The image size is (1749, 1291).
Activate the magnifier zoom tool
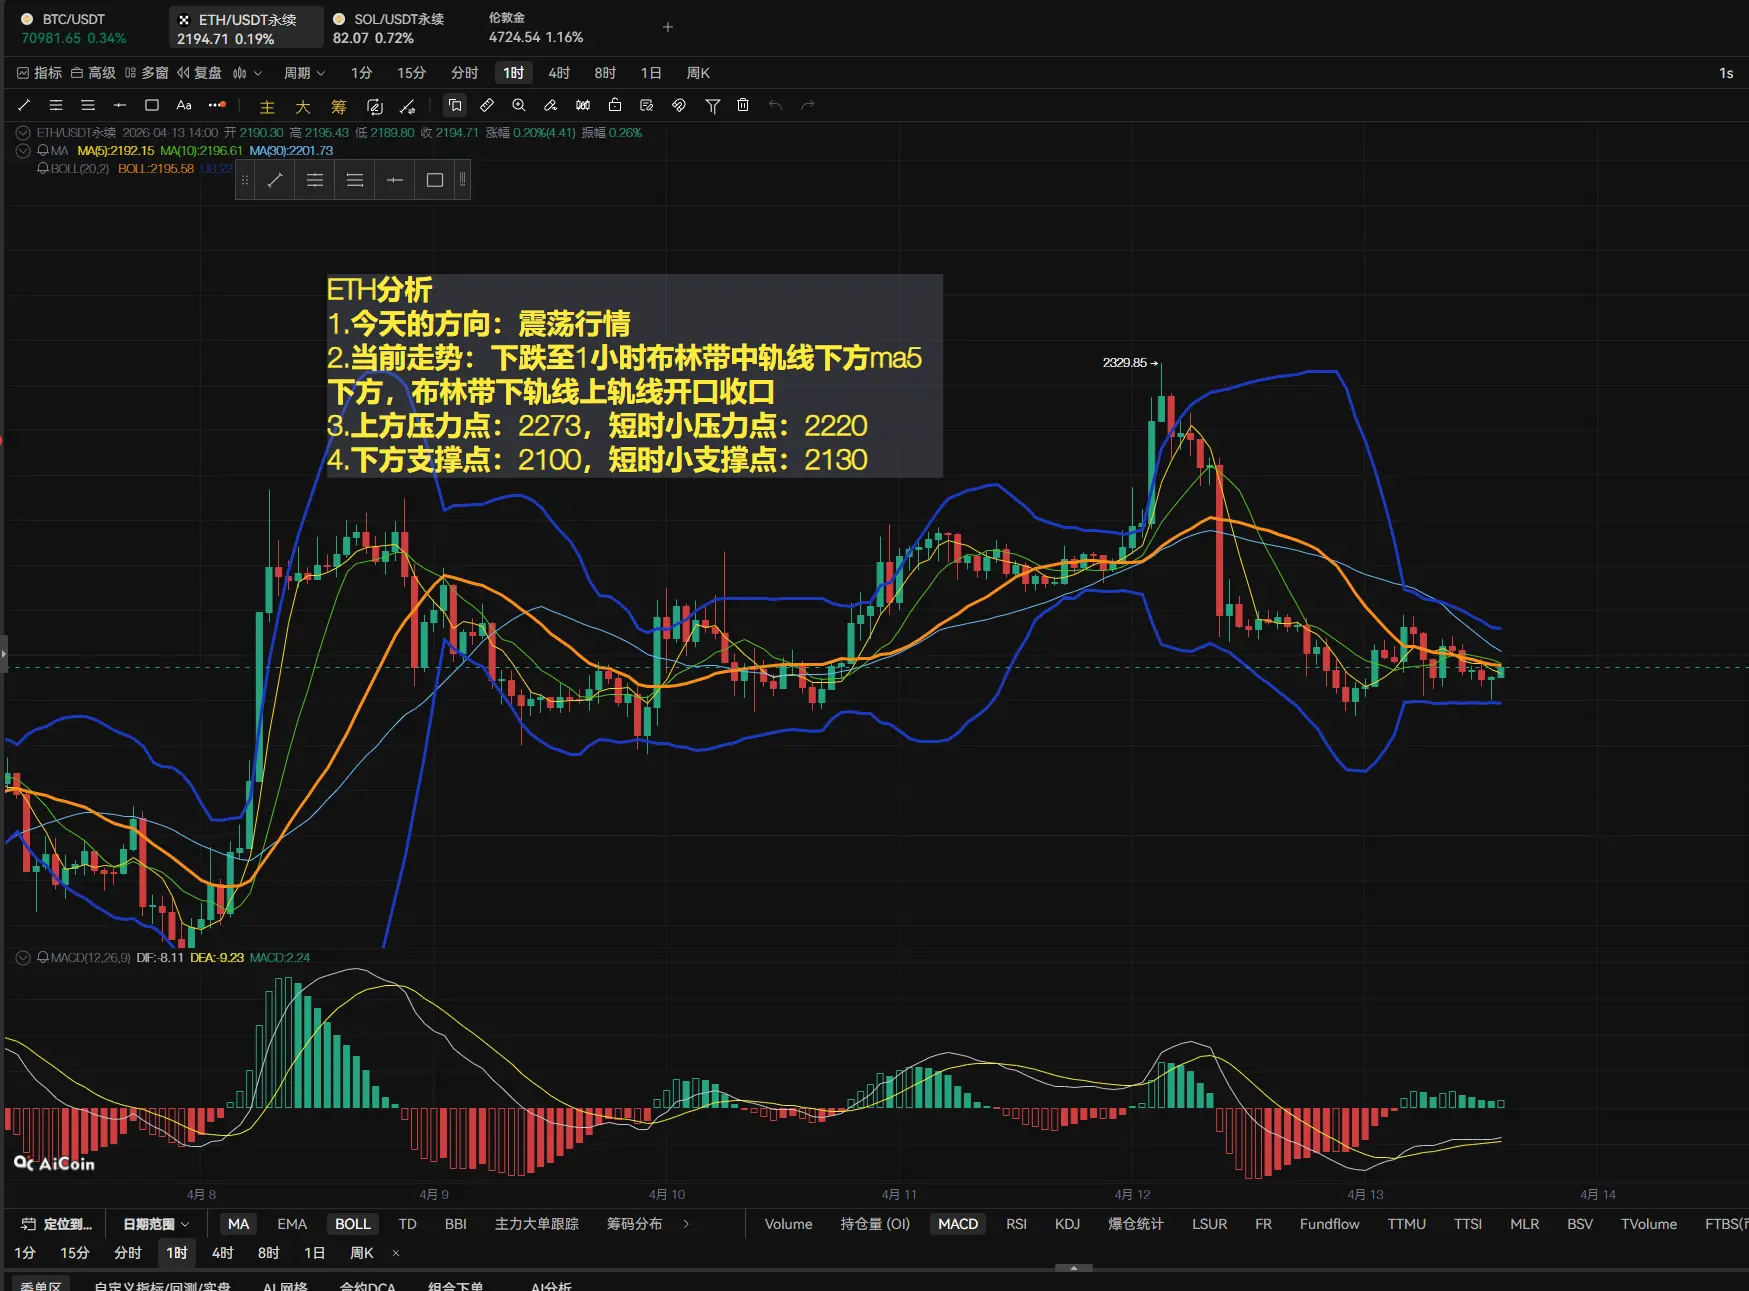coord(519,105)
